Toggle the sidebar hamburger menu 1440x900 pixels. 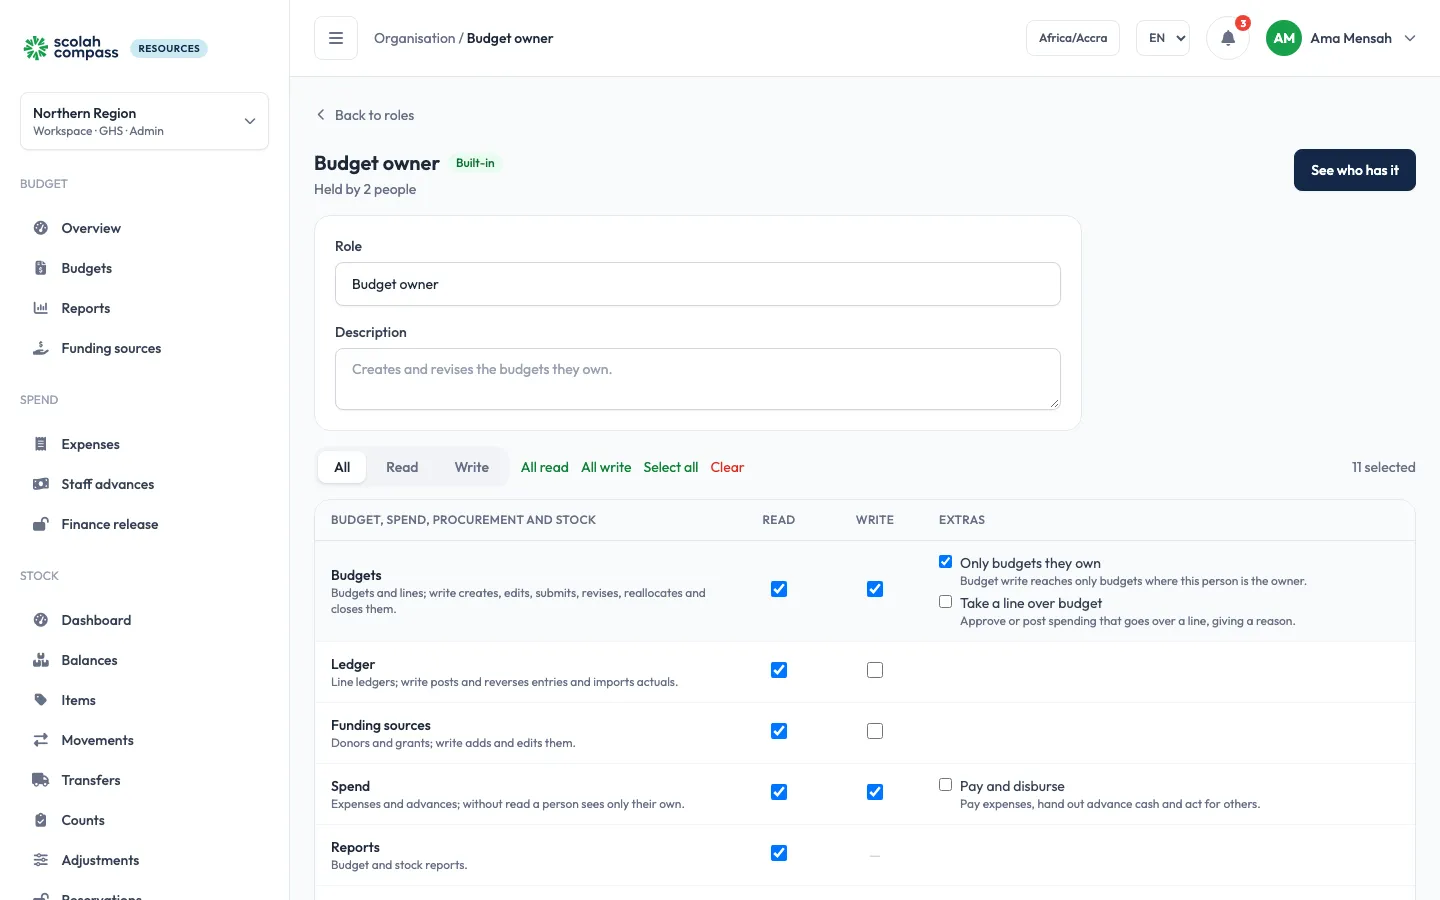(336, 38)
